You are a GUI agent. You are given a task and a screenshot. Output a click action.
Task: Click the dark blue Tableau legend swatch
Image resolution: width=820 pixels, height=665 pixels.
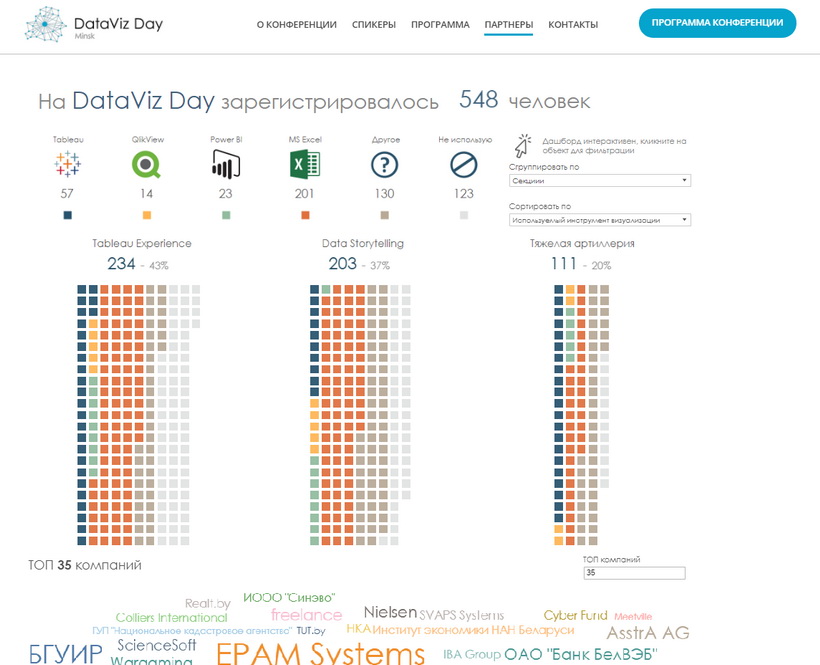point(67,215)
